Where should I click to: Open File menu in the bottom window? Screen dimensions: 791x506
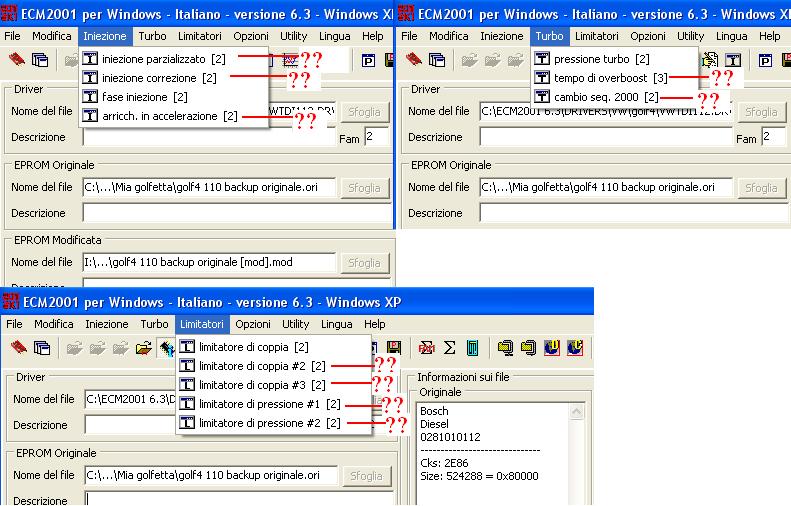pyautogui.click(x=14, y=324)
